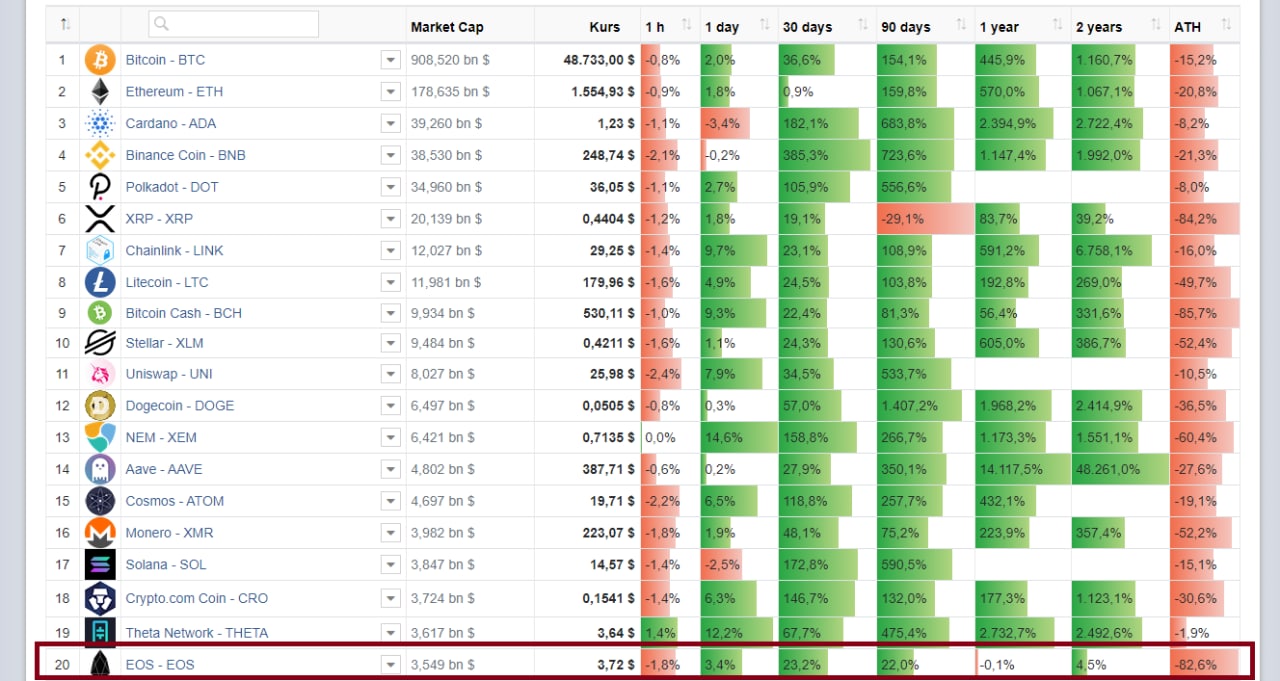
Task: Click Bitcoin market cap 908,520 bn $
Action: (451, 60)
